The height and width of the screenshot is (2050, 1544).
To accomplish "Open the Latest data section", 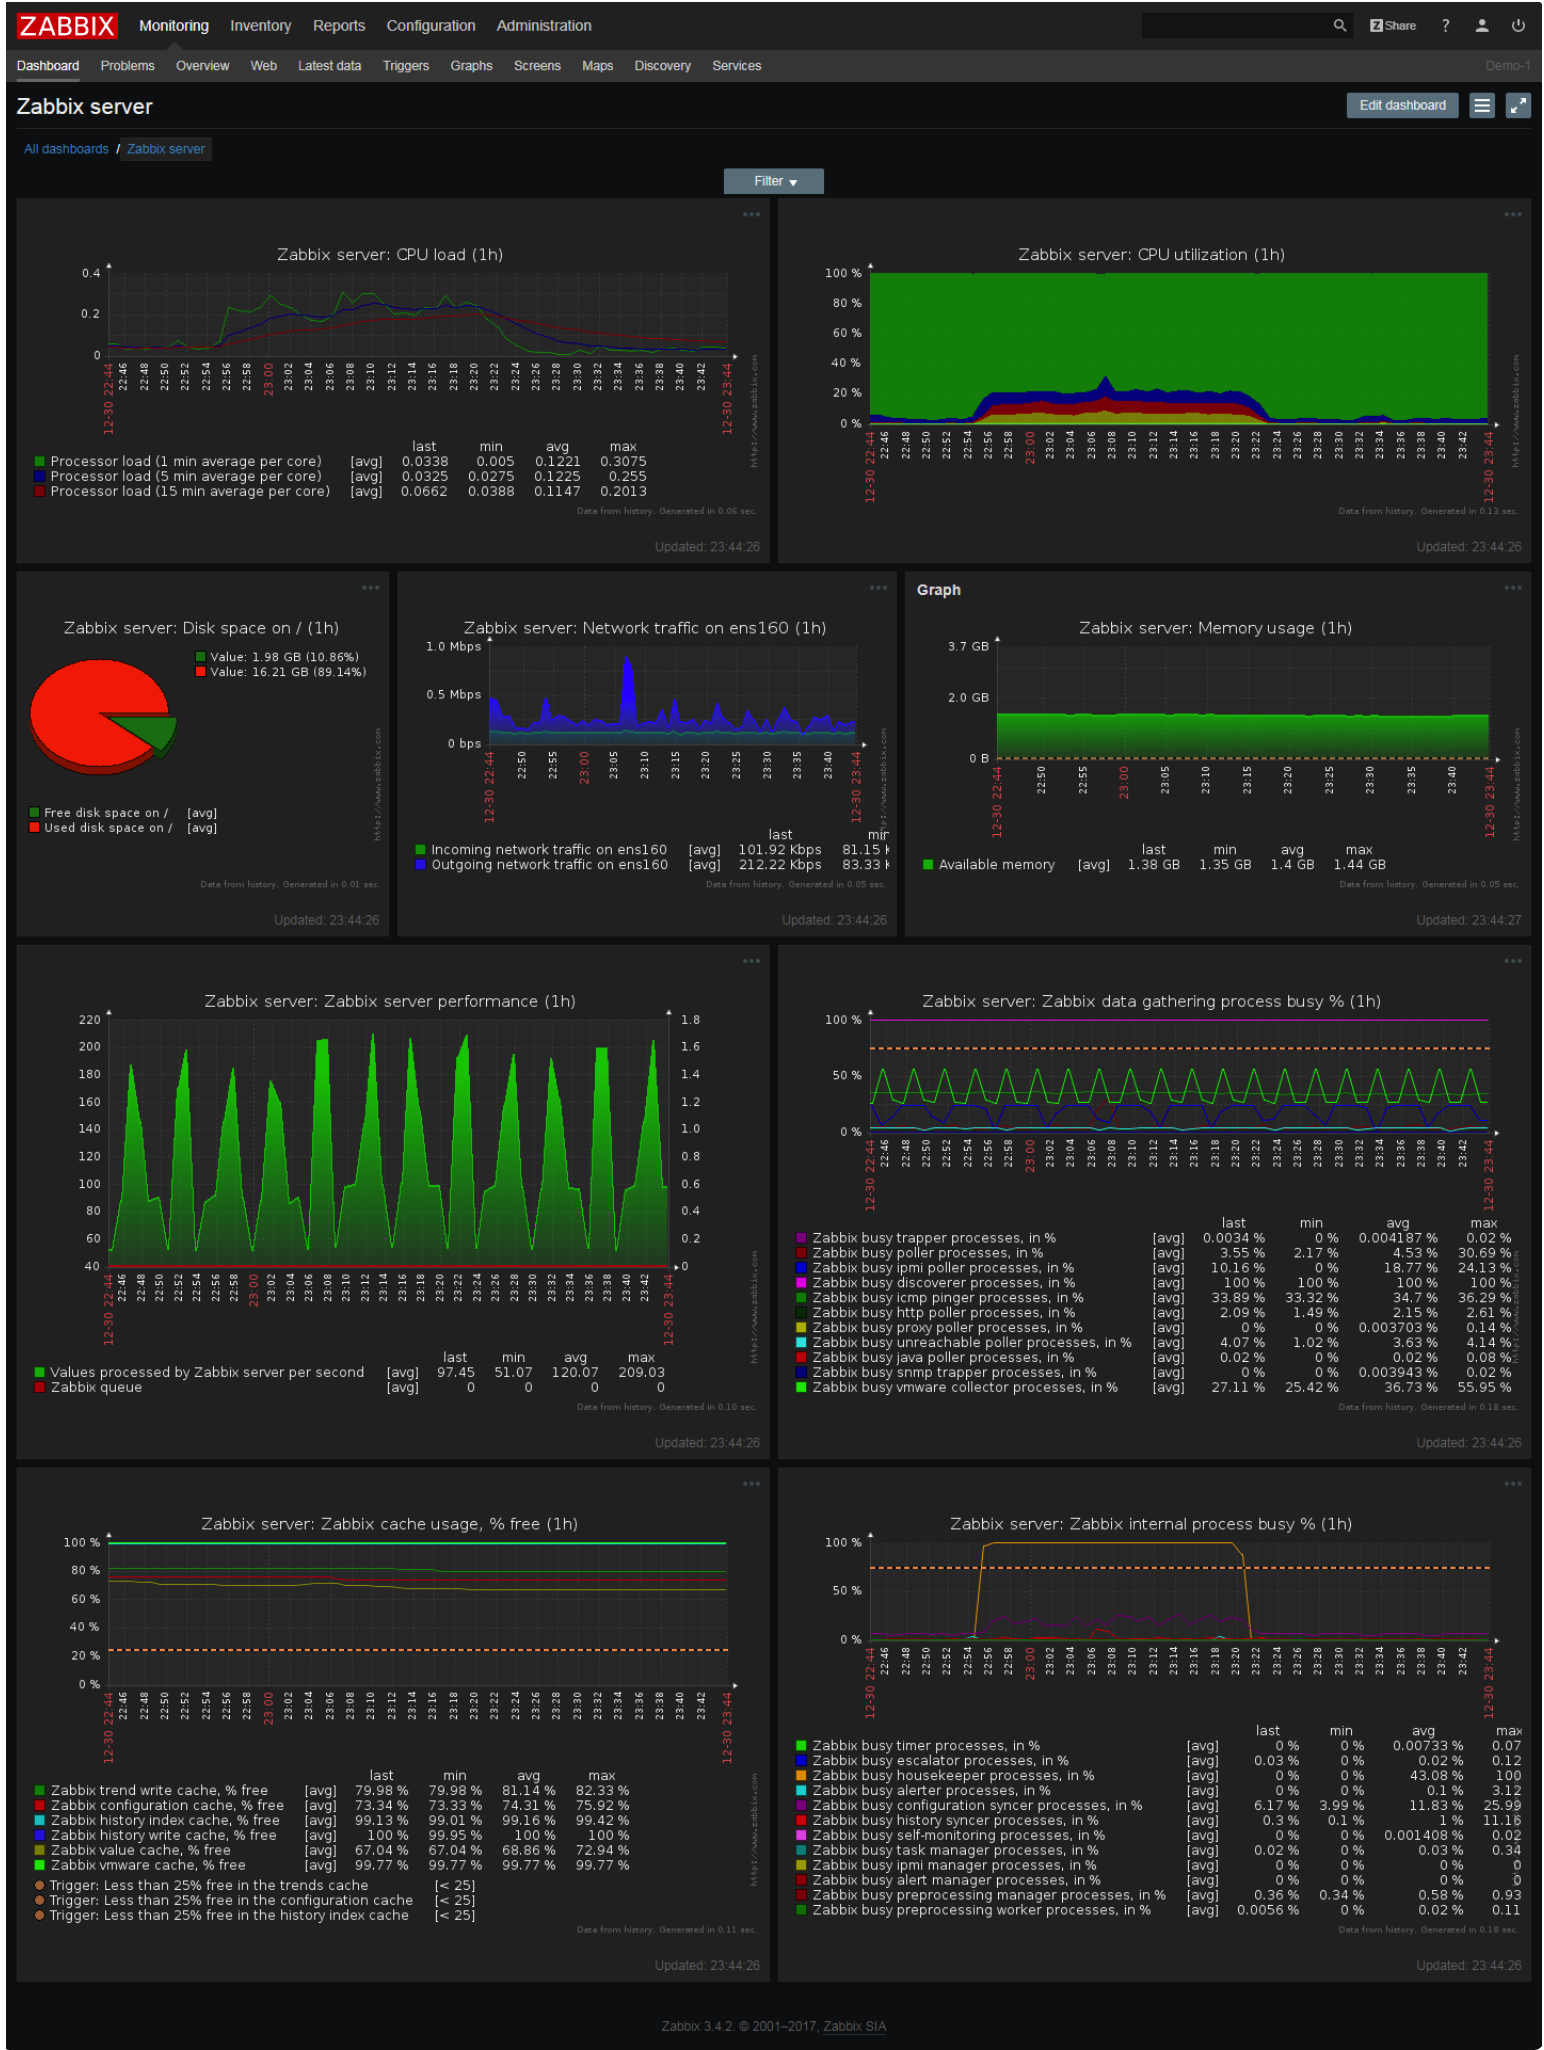I will point(330,66).
